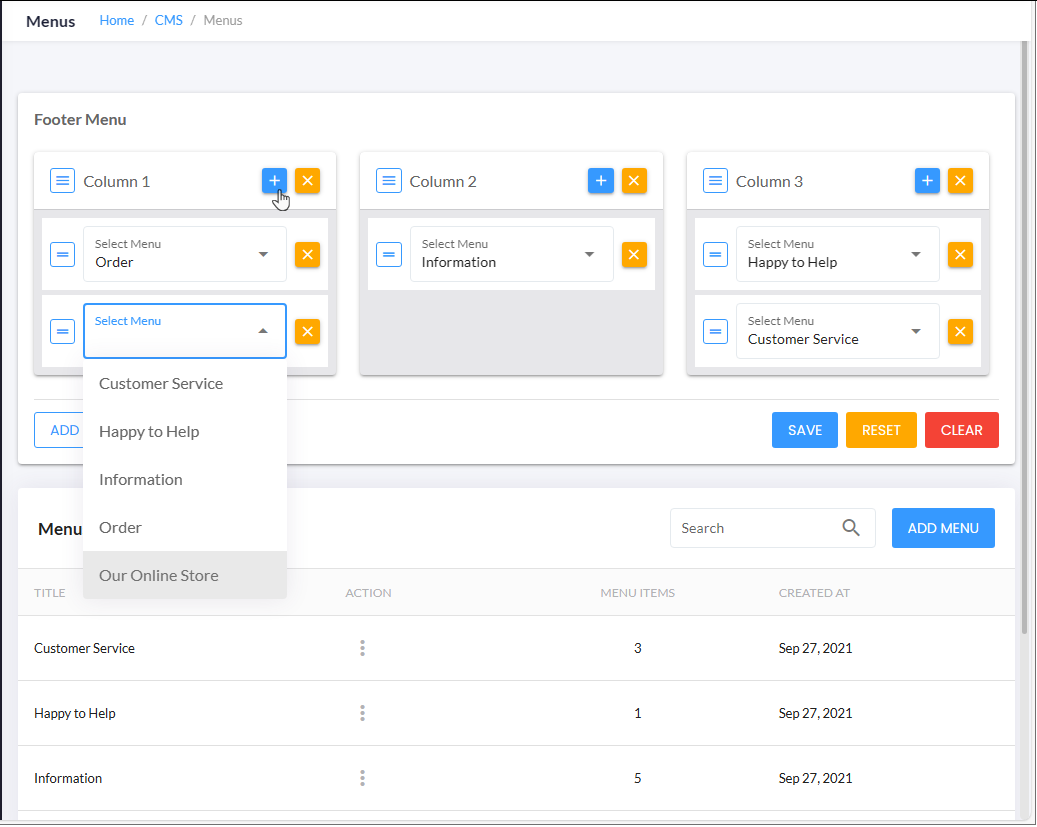This screenshot has width=1037, height=827.
Task: Click the Happy to Help drag handle in Column 3
Action: pos(715,255)
